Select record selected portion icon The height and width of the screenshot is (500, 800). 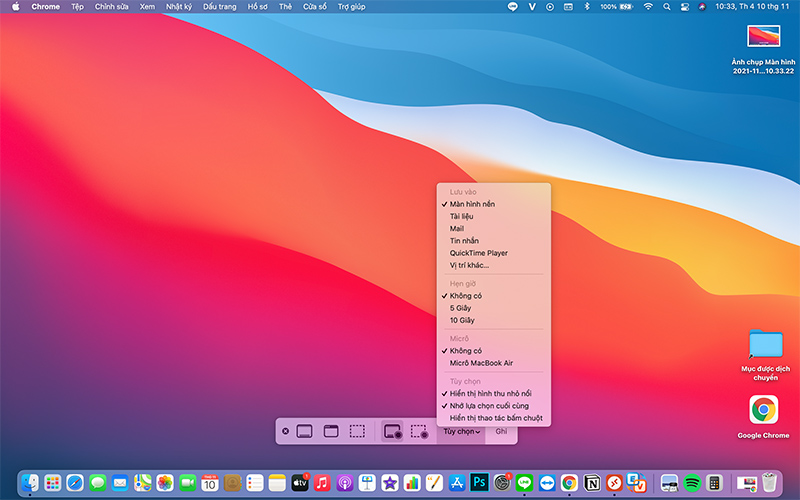[x=419, y=432]
